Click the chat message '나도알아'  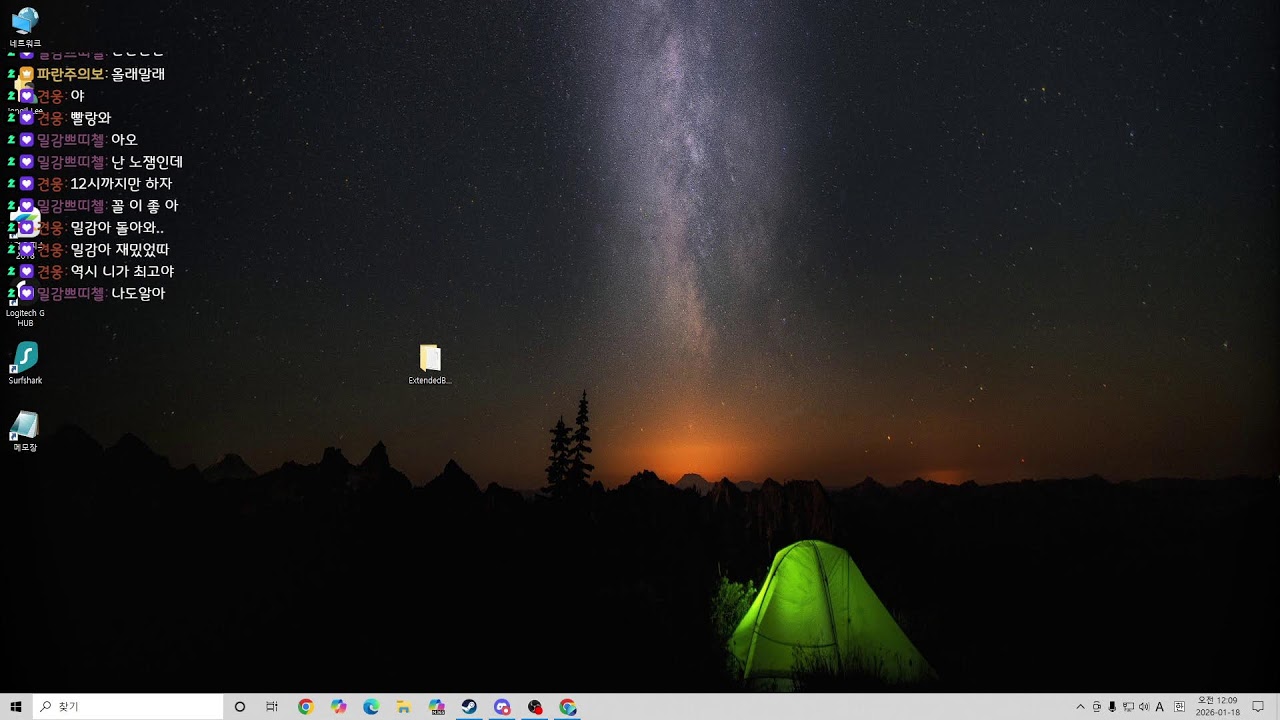coord(138,294)
